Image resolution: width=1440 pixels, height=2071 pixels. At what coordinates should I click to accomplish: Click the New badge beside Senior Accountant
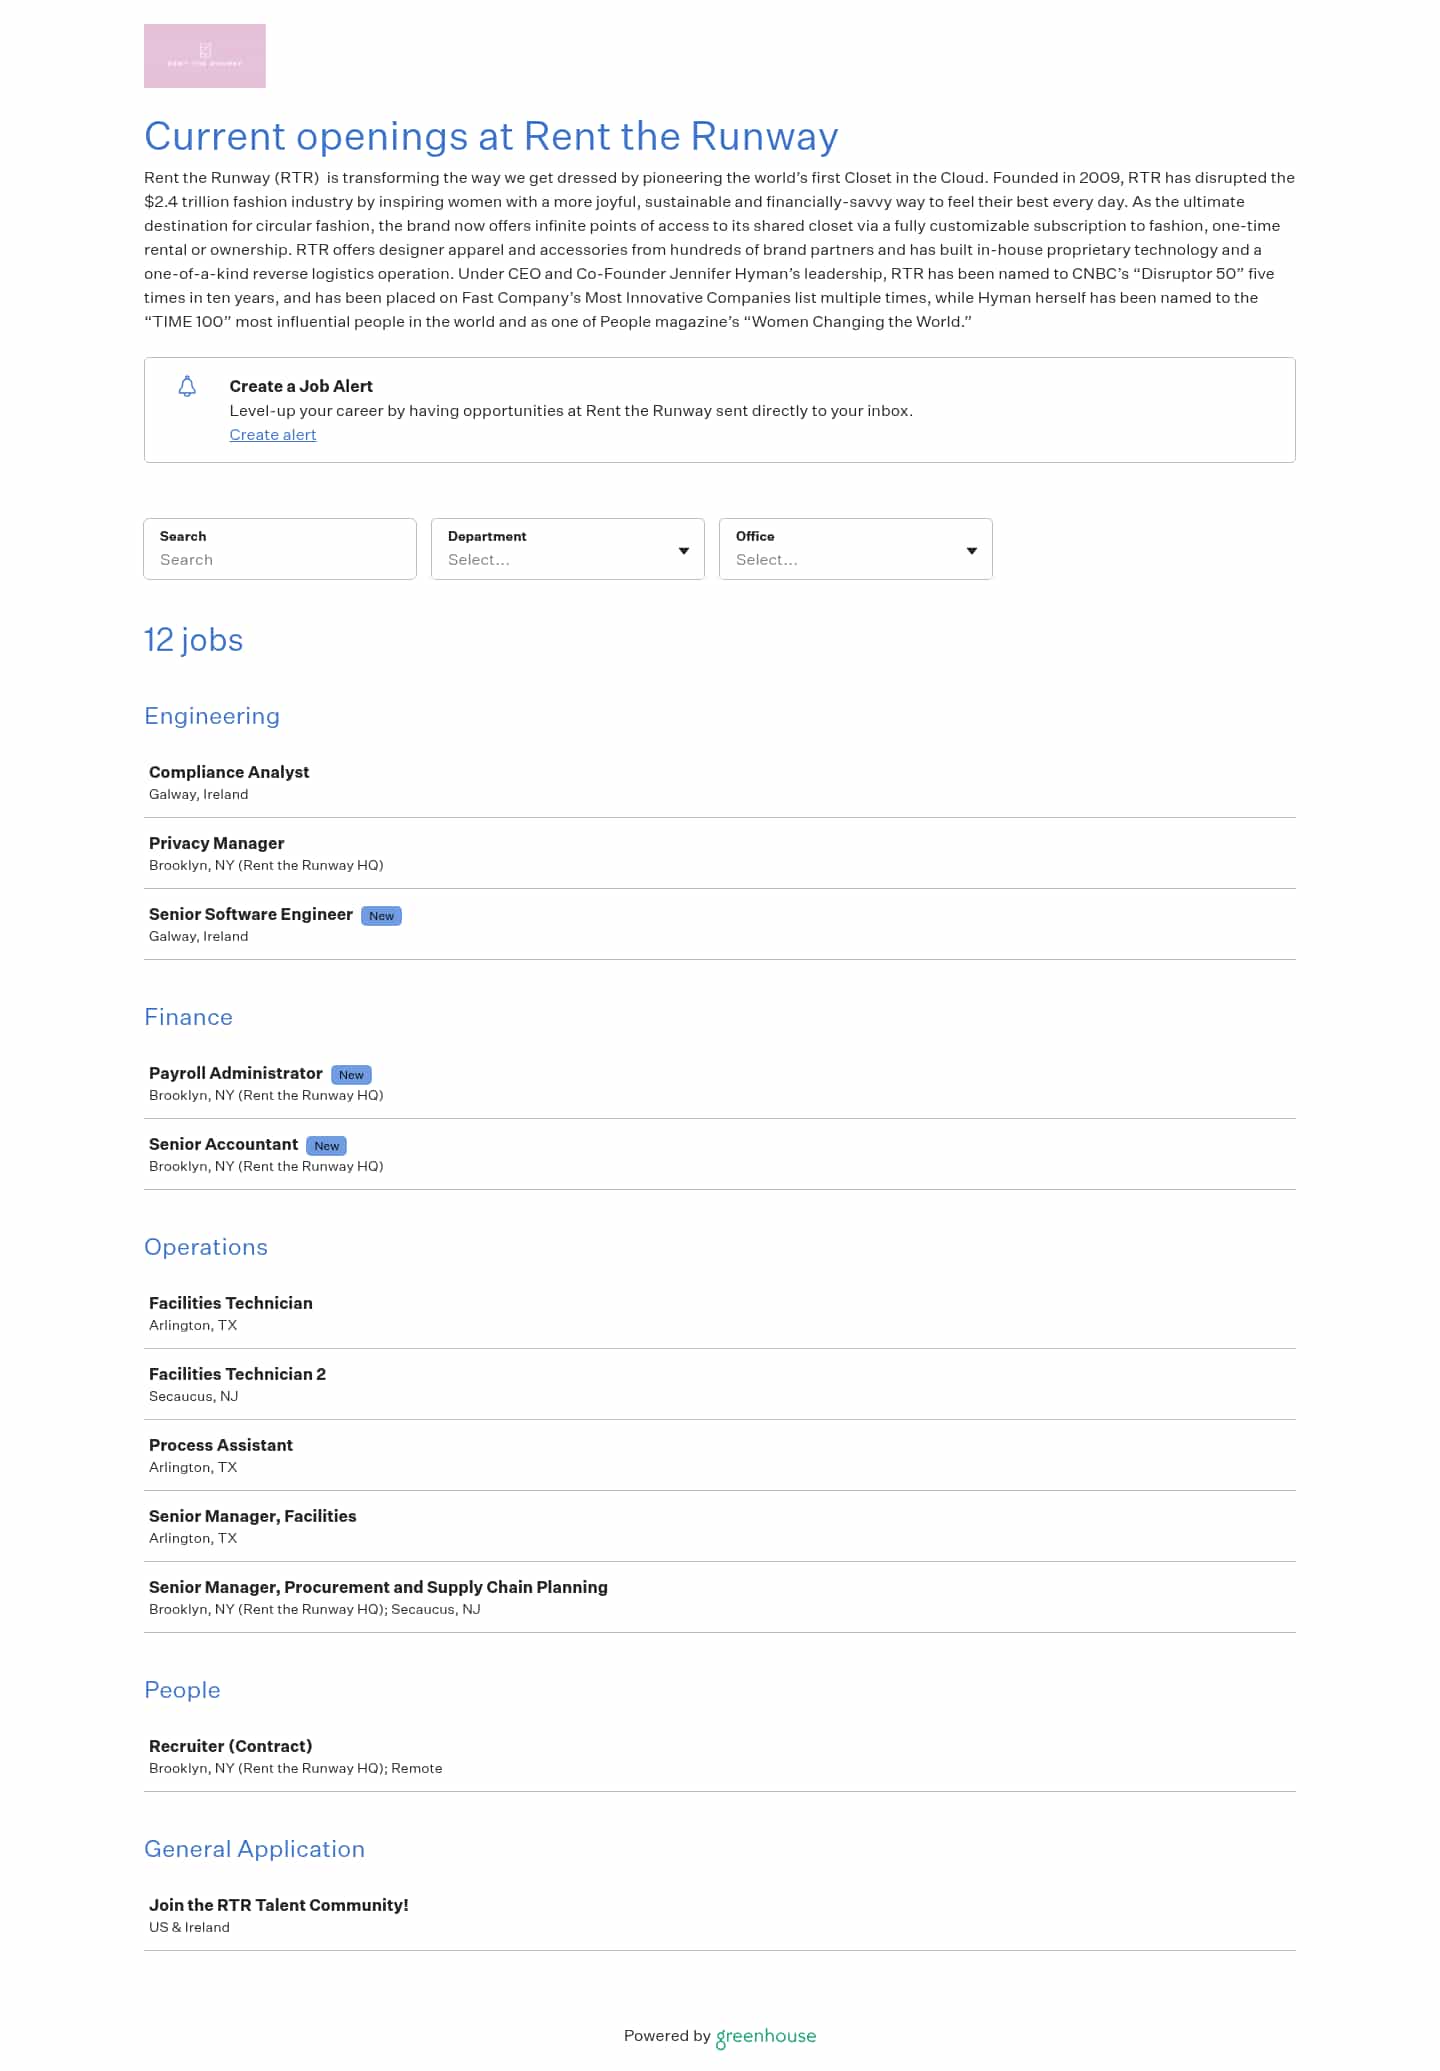[327, 1146]
